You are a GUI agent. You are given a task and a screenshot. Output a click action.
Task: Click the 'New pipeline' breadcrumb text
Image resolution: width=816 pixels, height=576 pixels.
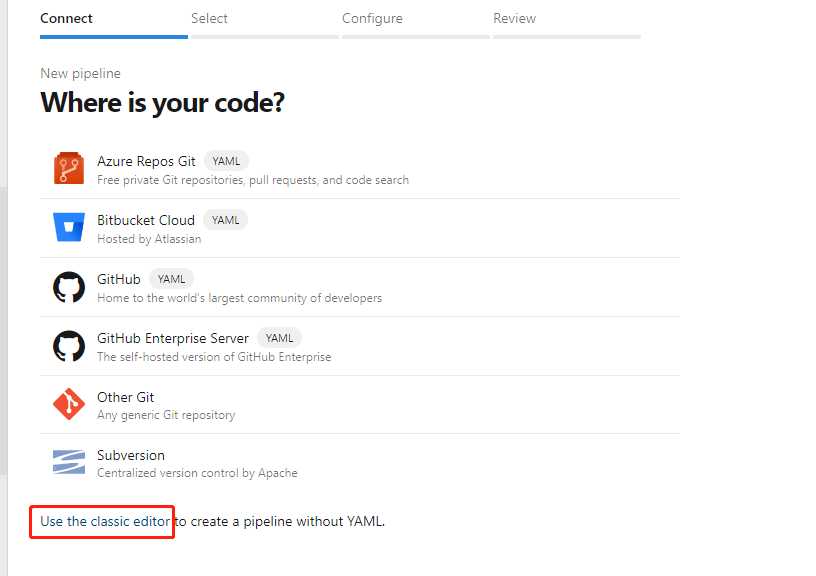tap(80, 73)
